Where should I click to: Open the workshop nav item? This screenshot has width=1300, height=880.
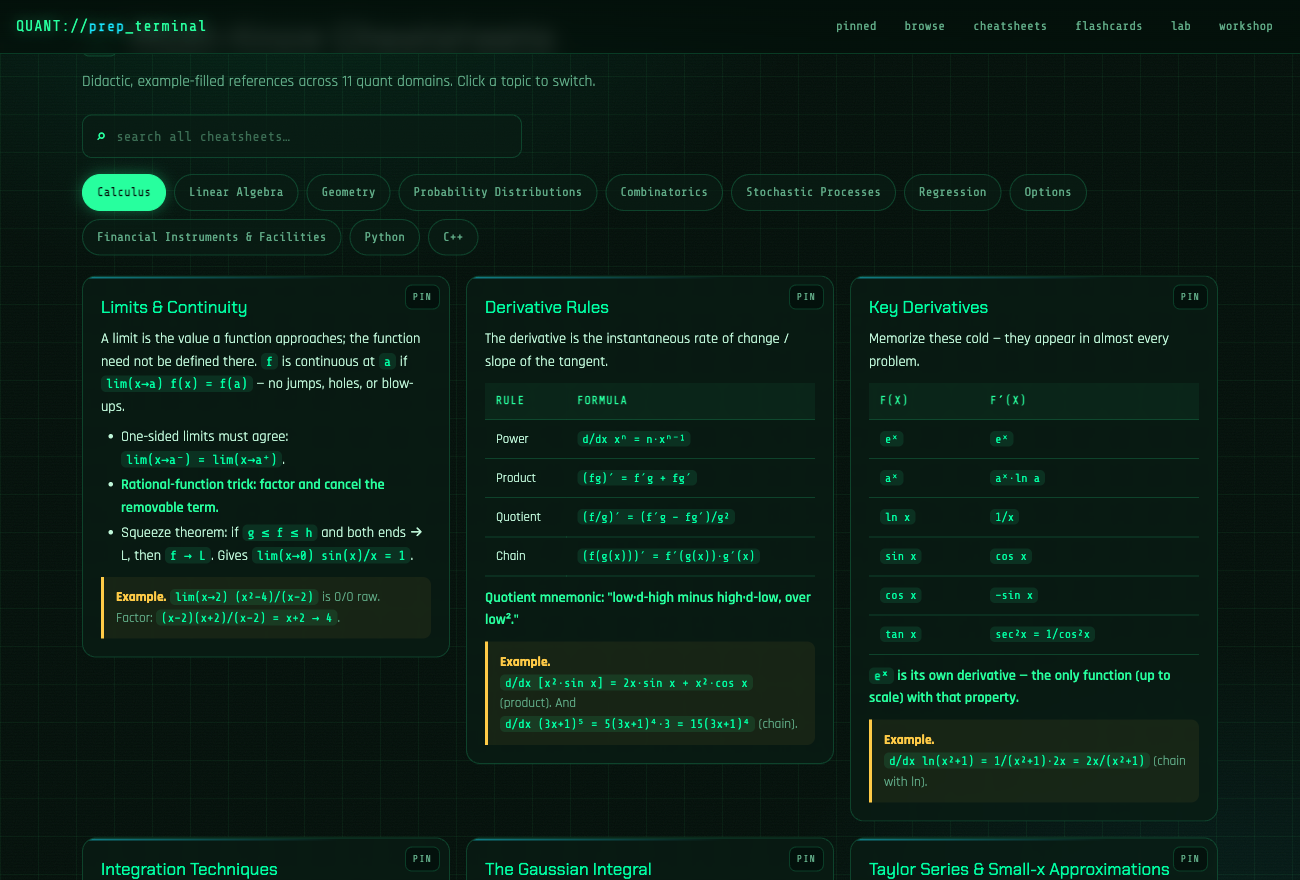click(1246, 26)
